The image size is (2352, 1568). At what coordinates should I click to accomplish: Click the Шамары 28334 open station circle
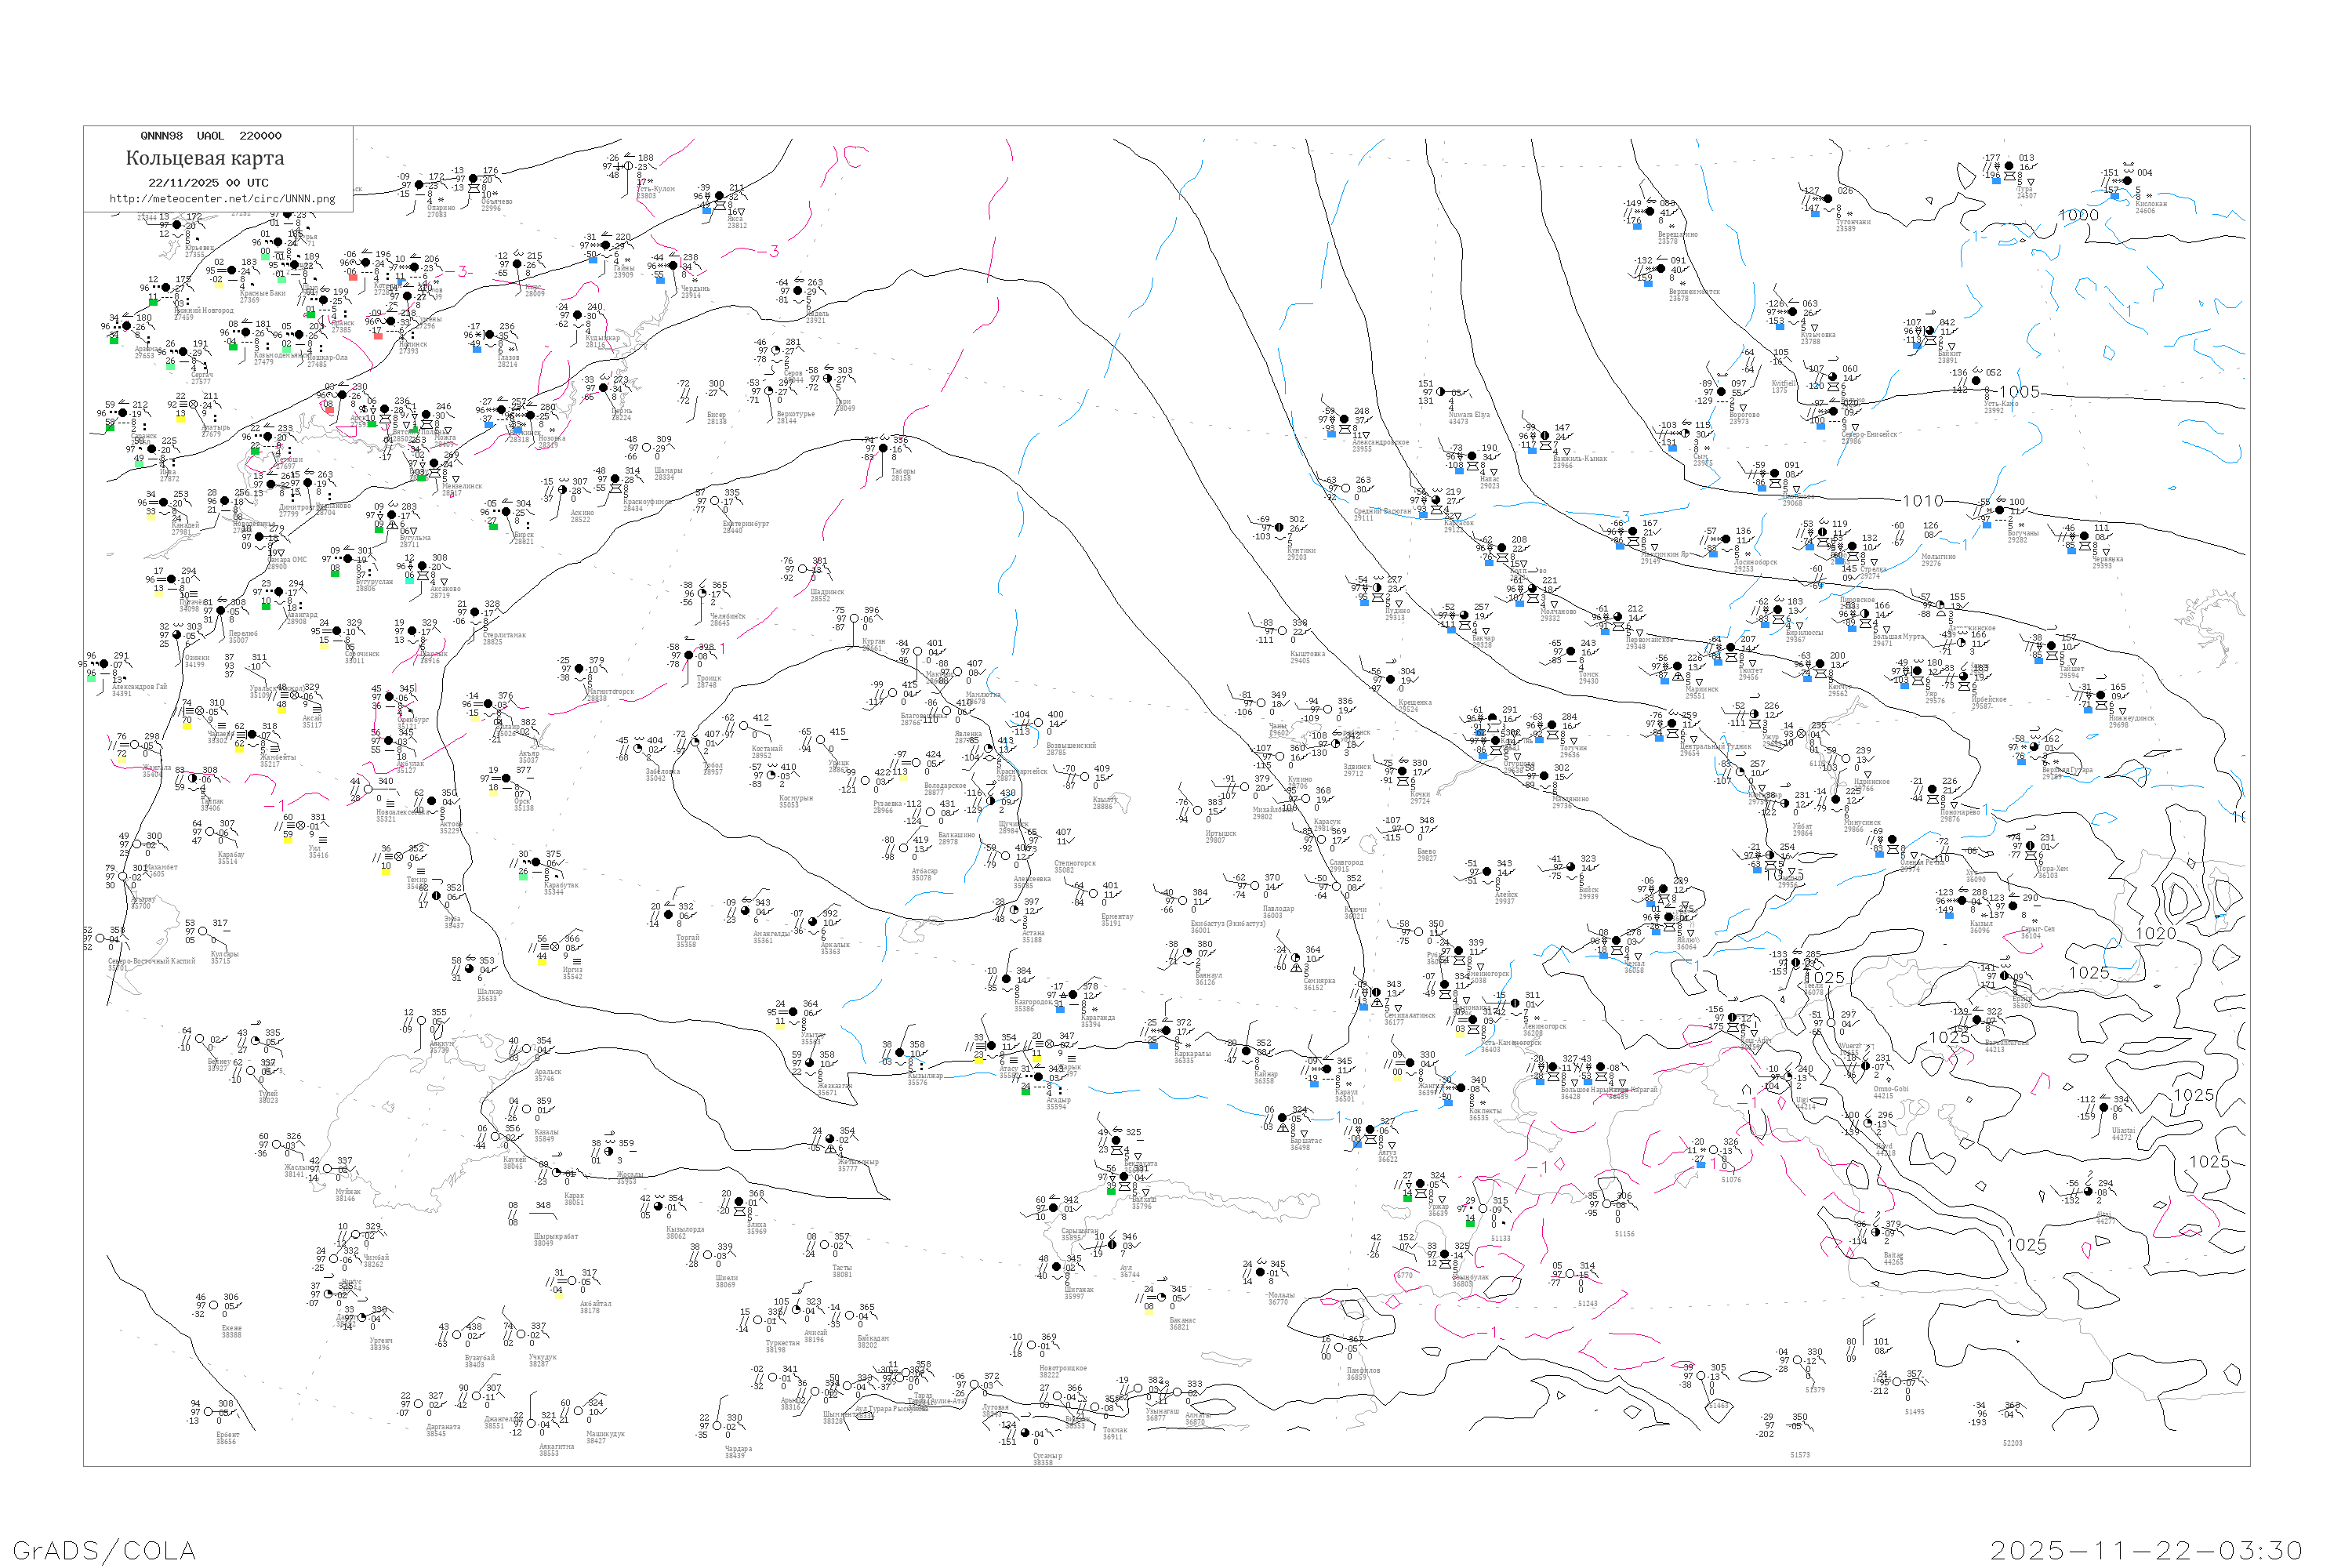pyautogui.click(x=647, y=448)
